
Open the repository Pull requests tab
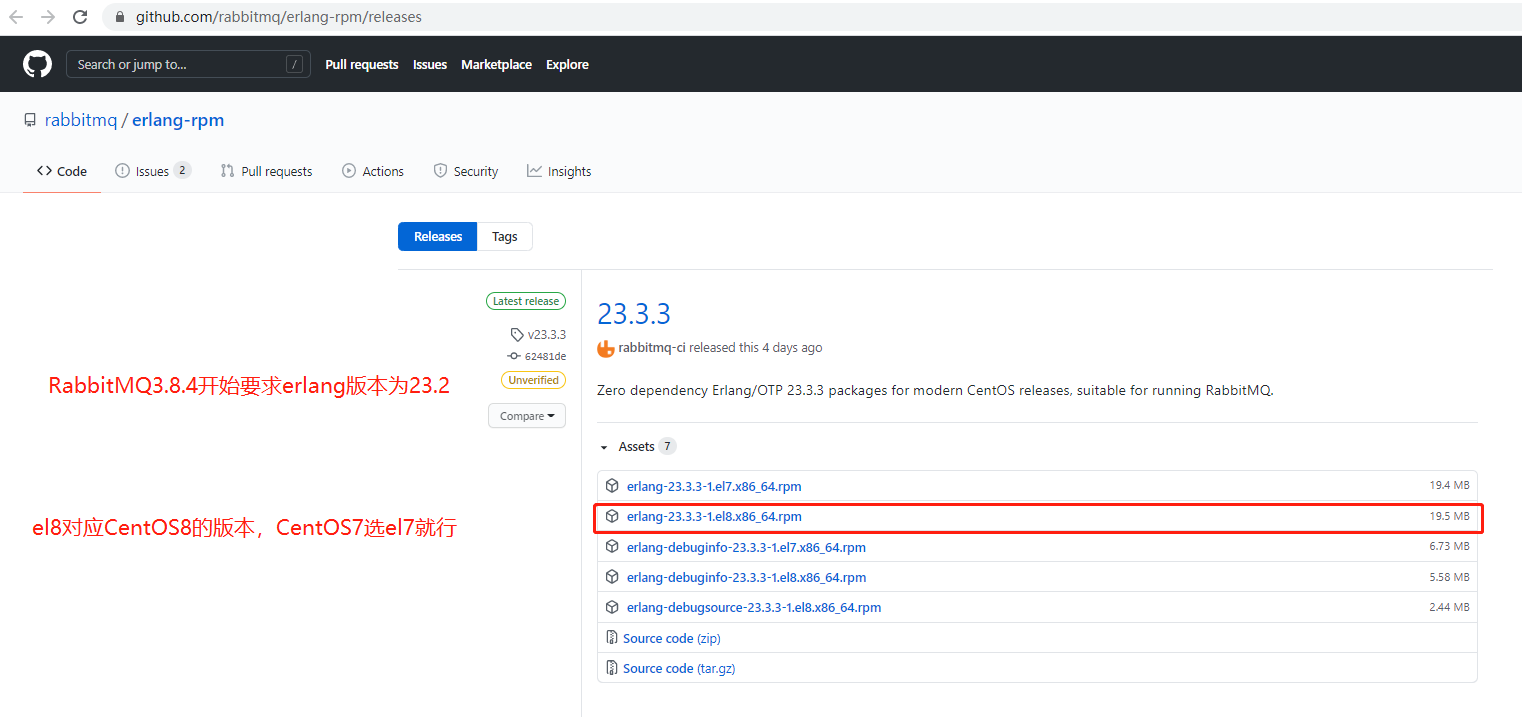pos(266,171)
